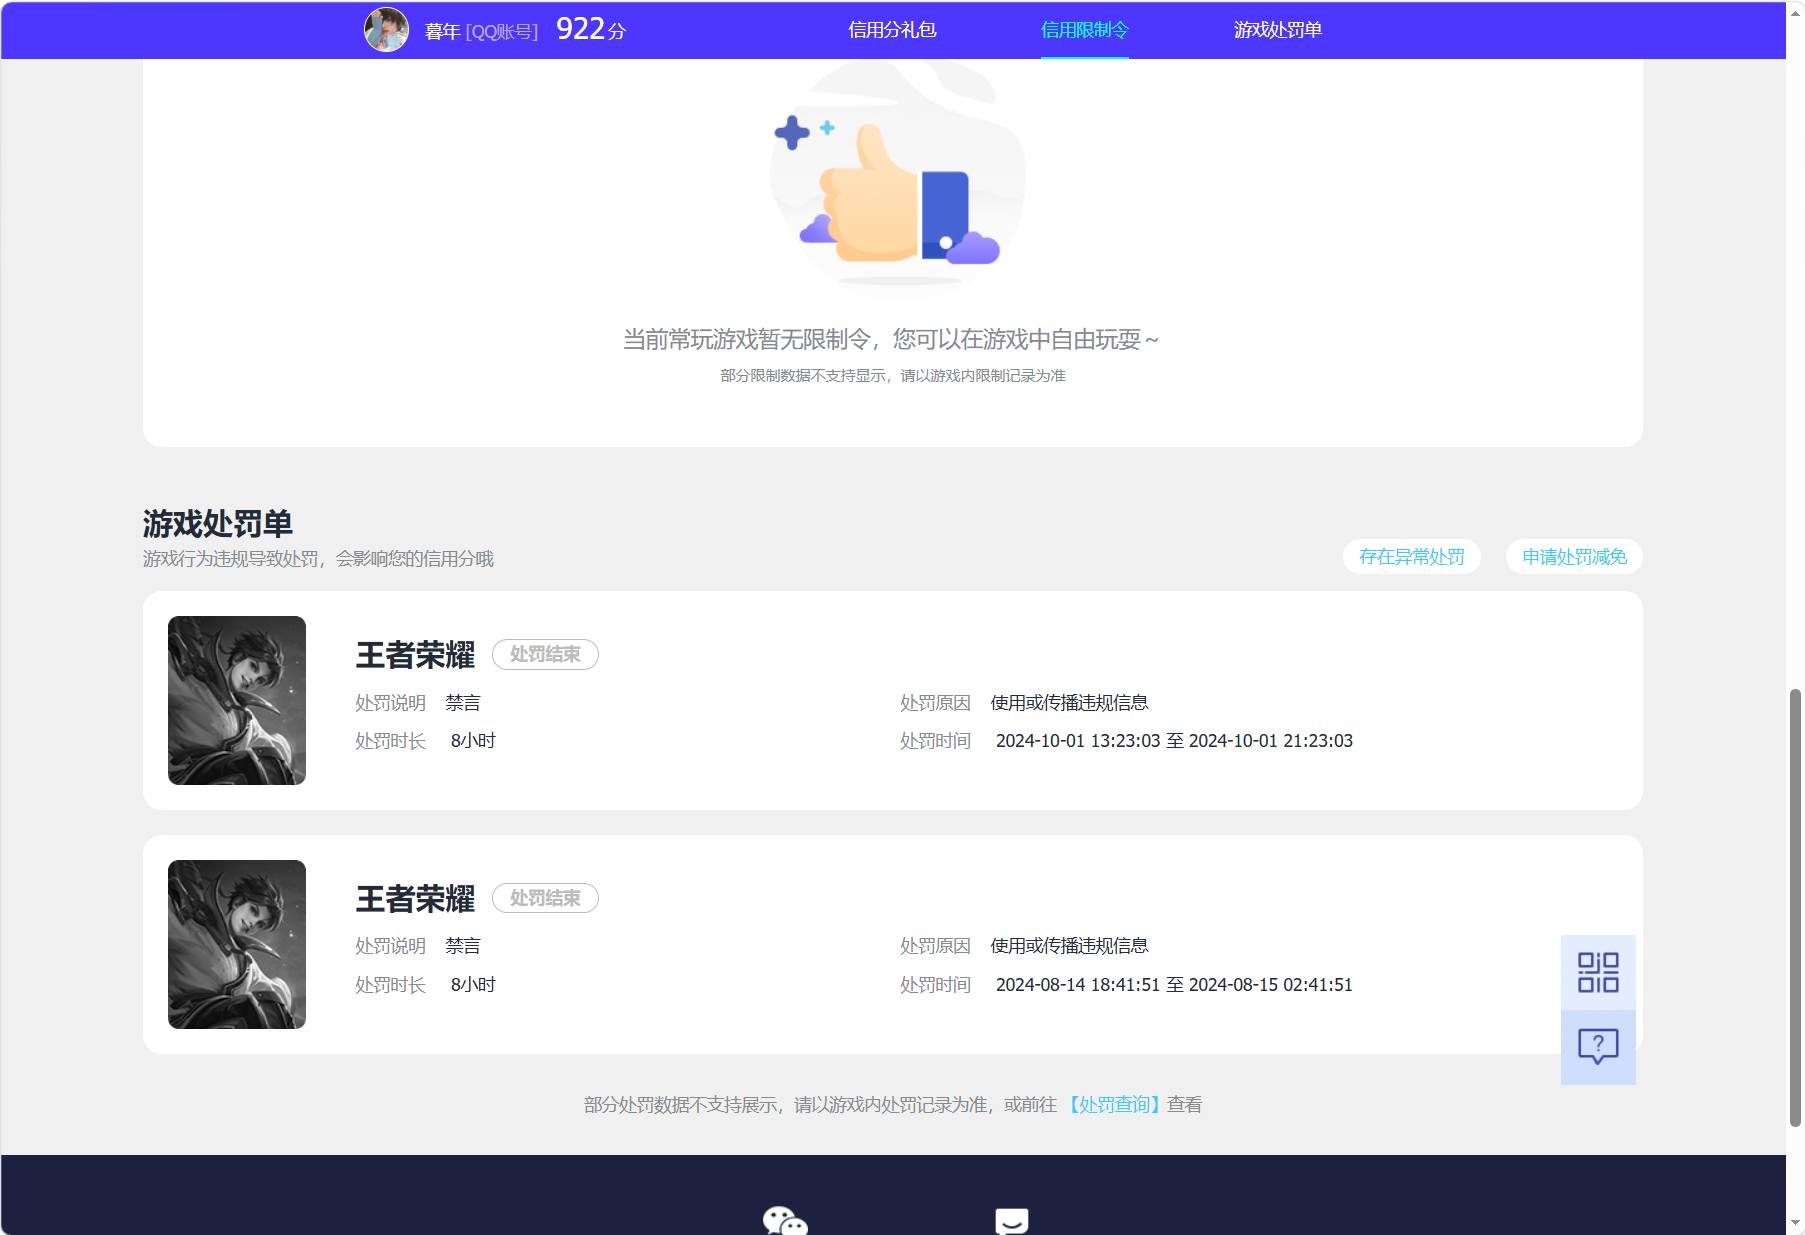The image size is (1805, 1235).
Task: Click the user avatar in header
Action: pos(386,29)
